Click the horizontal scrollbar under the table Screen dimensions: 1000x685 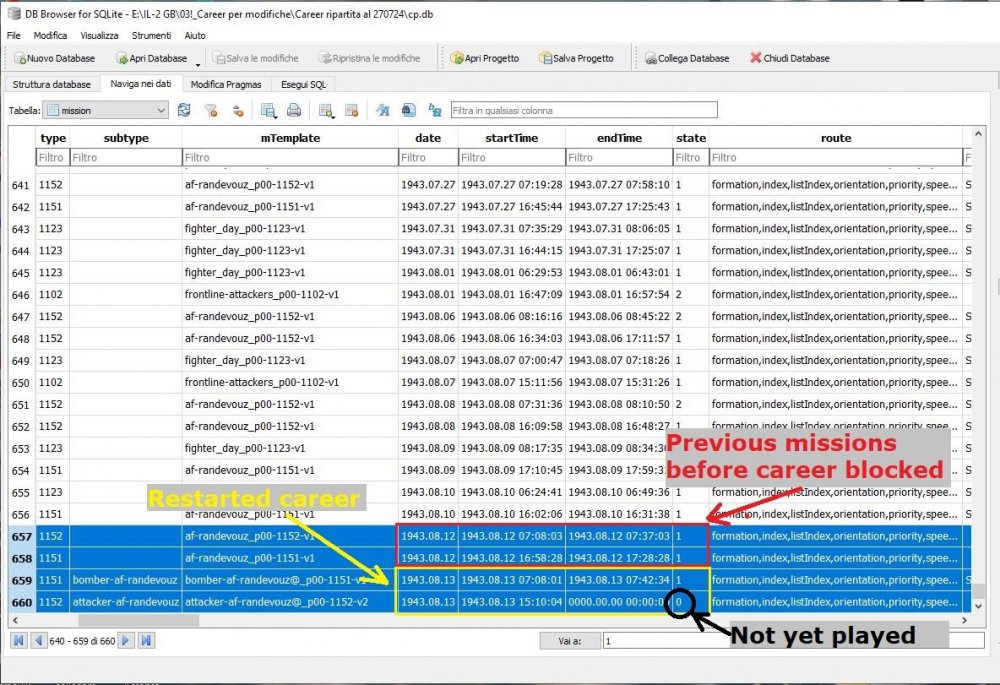[x=500, y=621]
